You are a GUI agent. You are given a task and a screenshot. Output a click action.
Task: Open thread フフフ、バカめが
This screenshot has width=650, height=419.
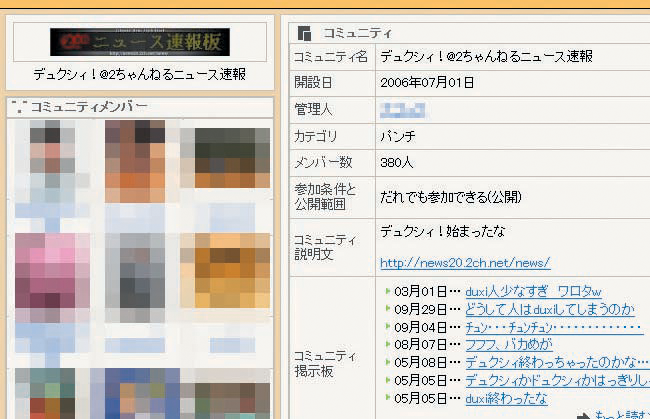click(509, 344)
